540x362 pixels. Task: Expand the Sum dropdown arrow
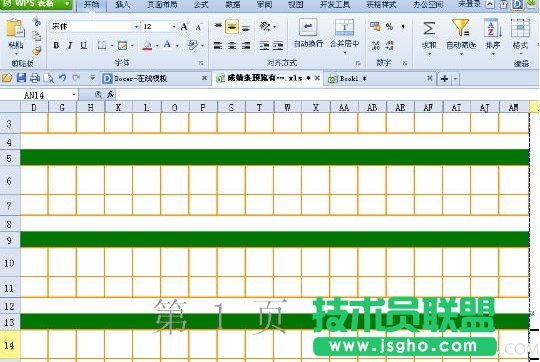[429, 54]
